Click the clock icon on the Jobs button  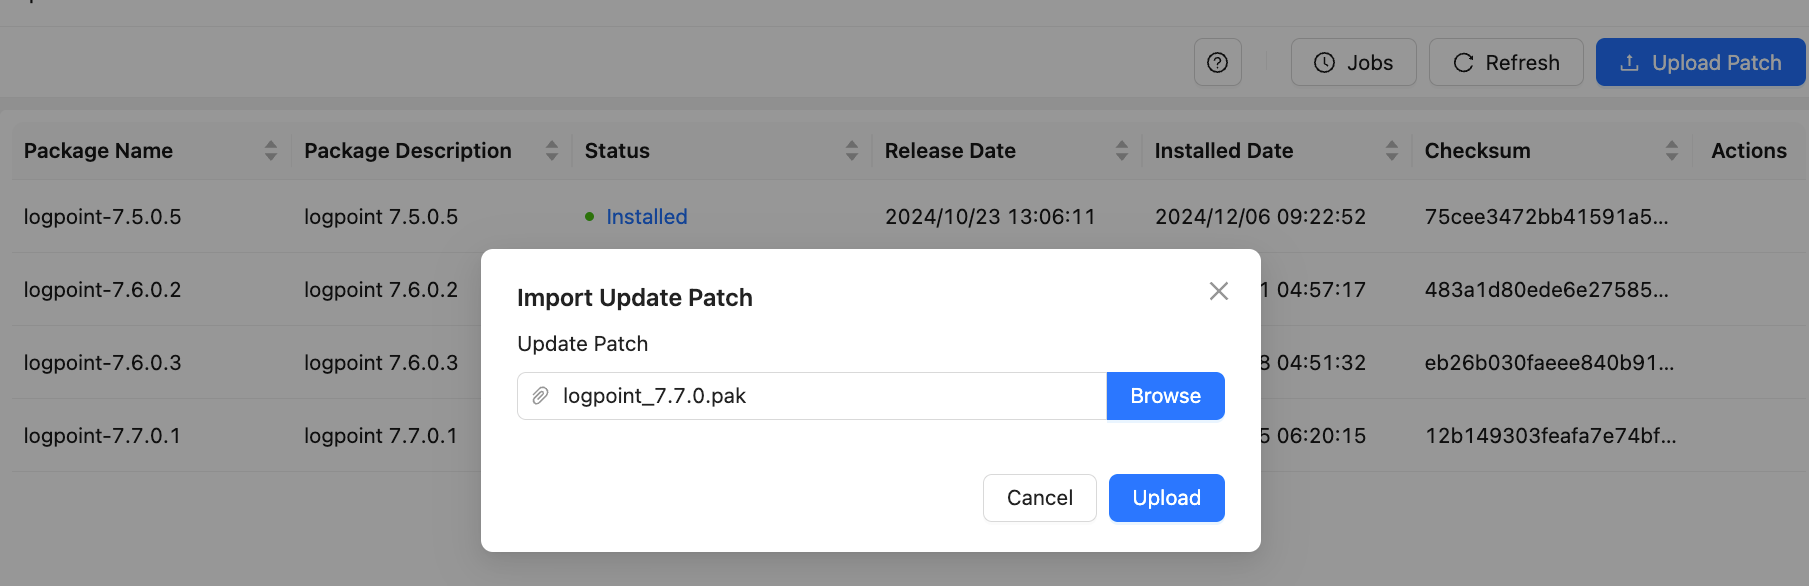pyautogui.click(x=1323, y=62)
